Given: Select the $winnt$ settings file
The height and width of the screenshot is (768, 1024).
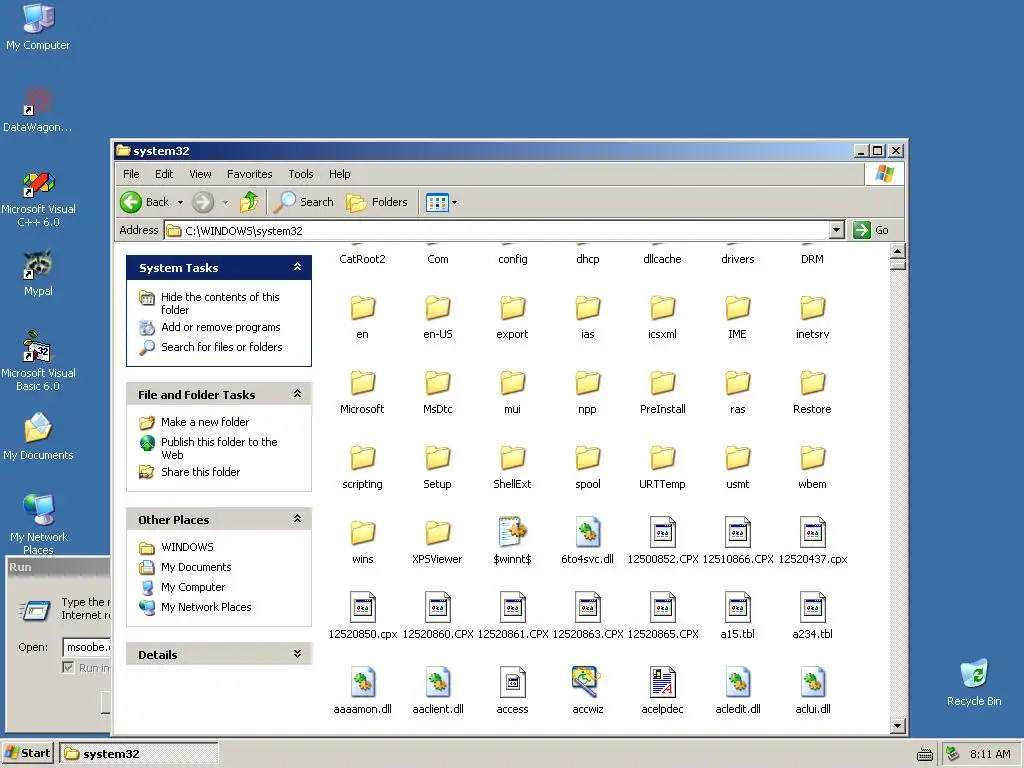Looking at the screenshot, I should 513,542.
